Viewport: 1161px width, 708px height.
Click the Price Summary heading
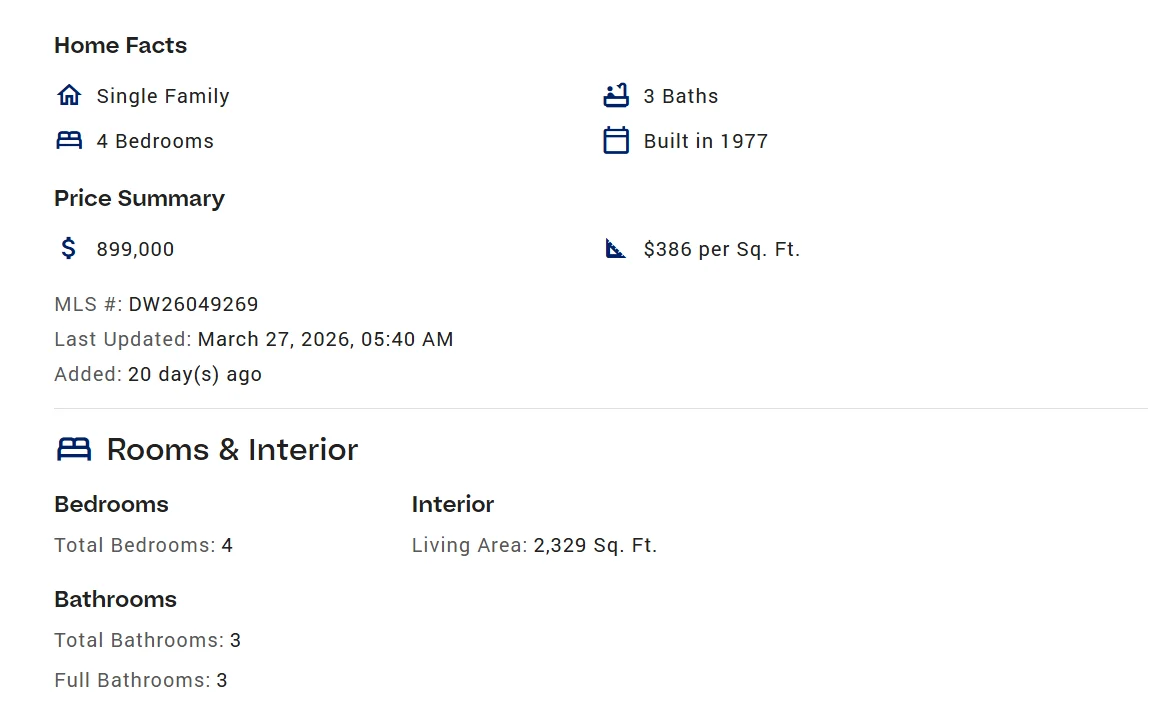tap(139, 198)
